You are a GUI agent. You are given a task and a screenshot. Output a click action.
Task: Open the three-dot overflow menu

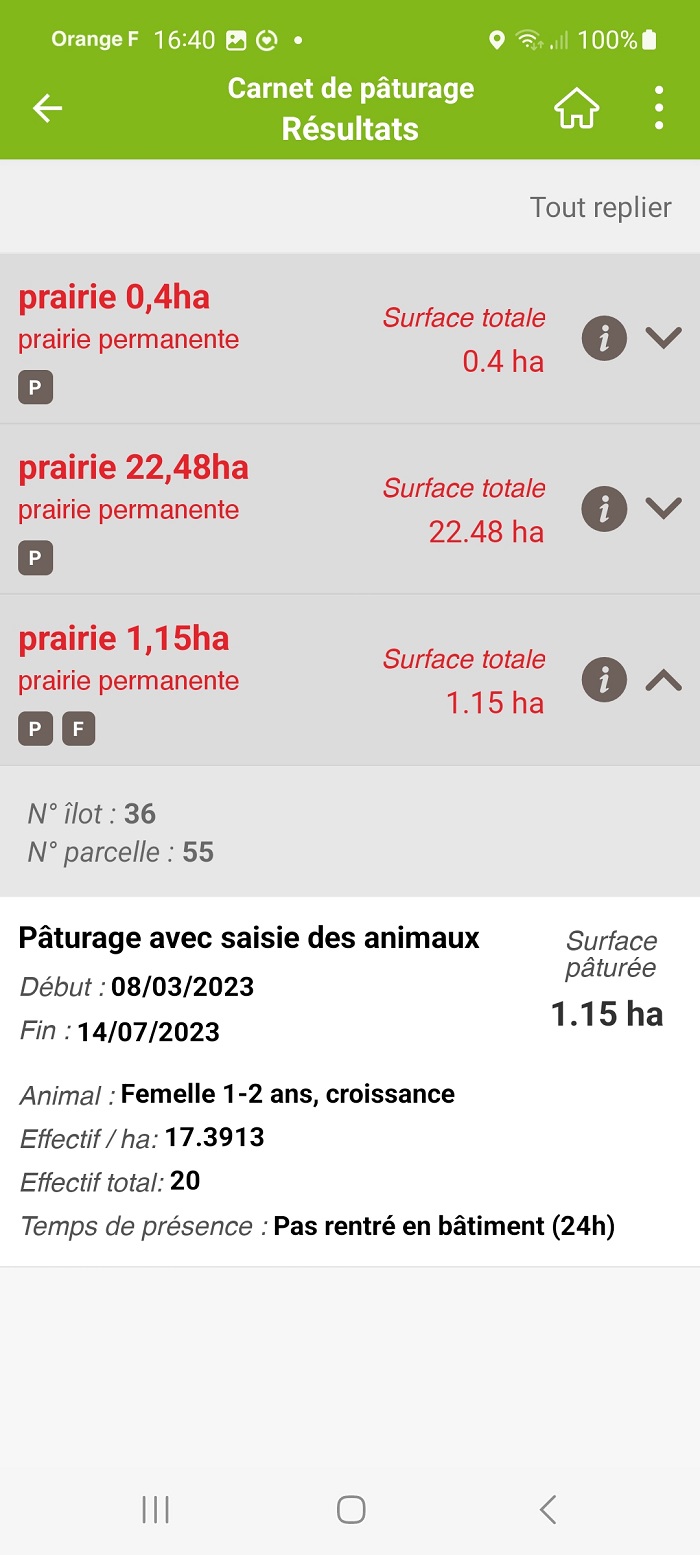pyautogui.click(x=658, y=108)
